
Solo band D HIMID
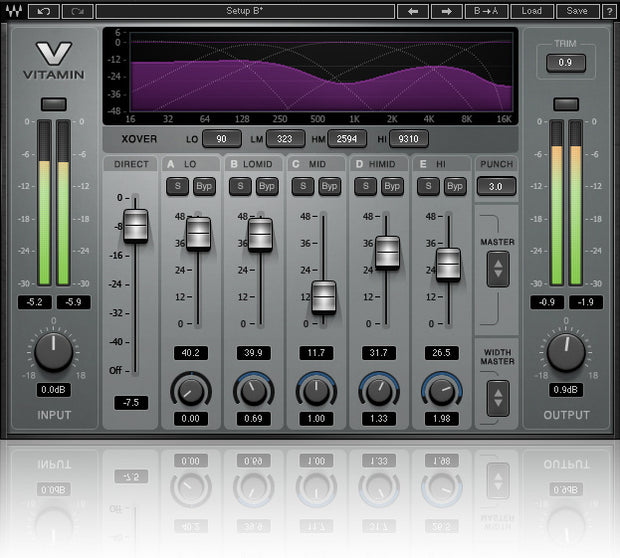365,186
